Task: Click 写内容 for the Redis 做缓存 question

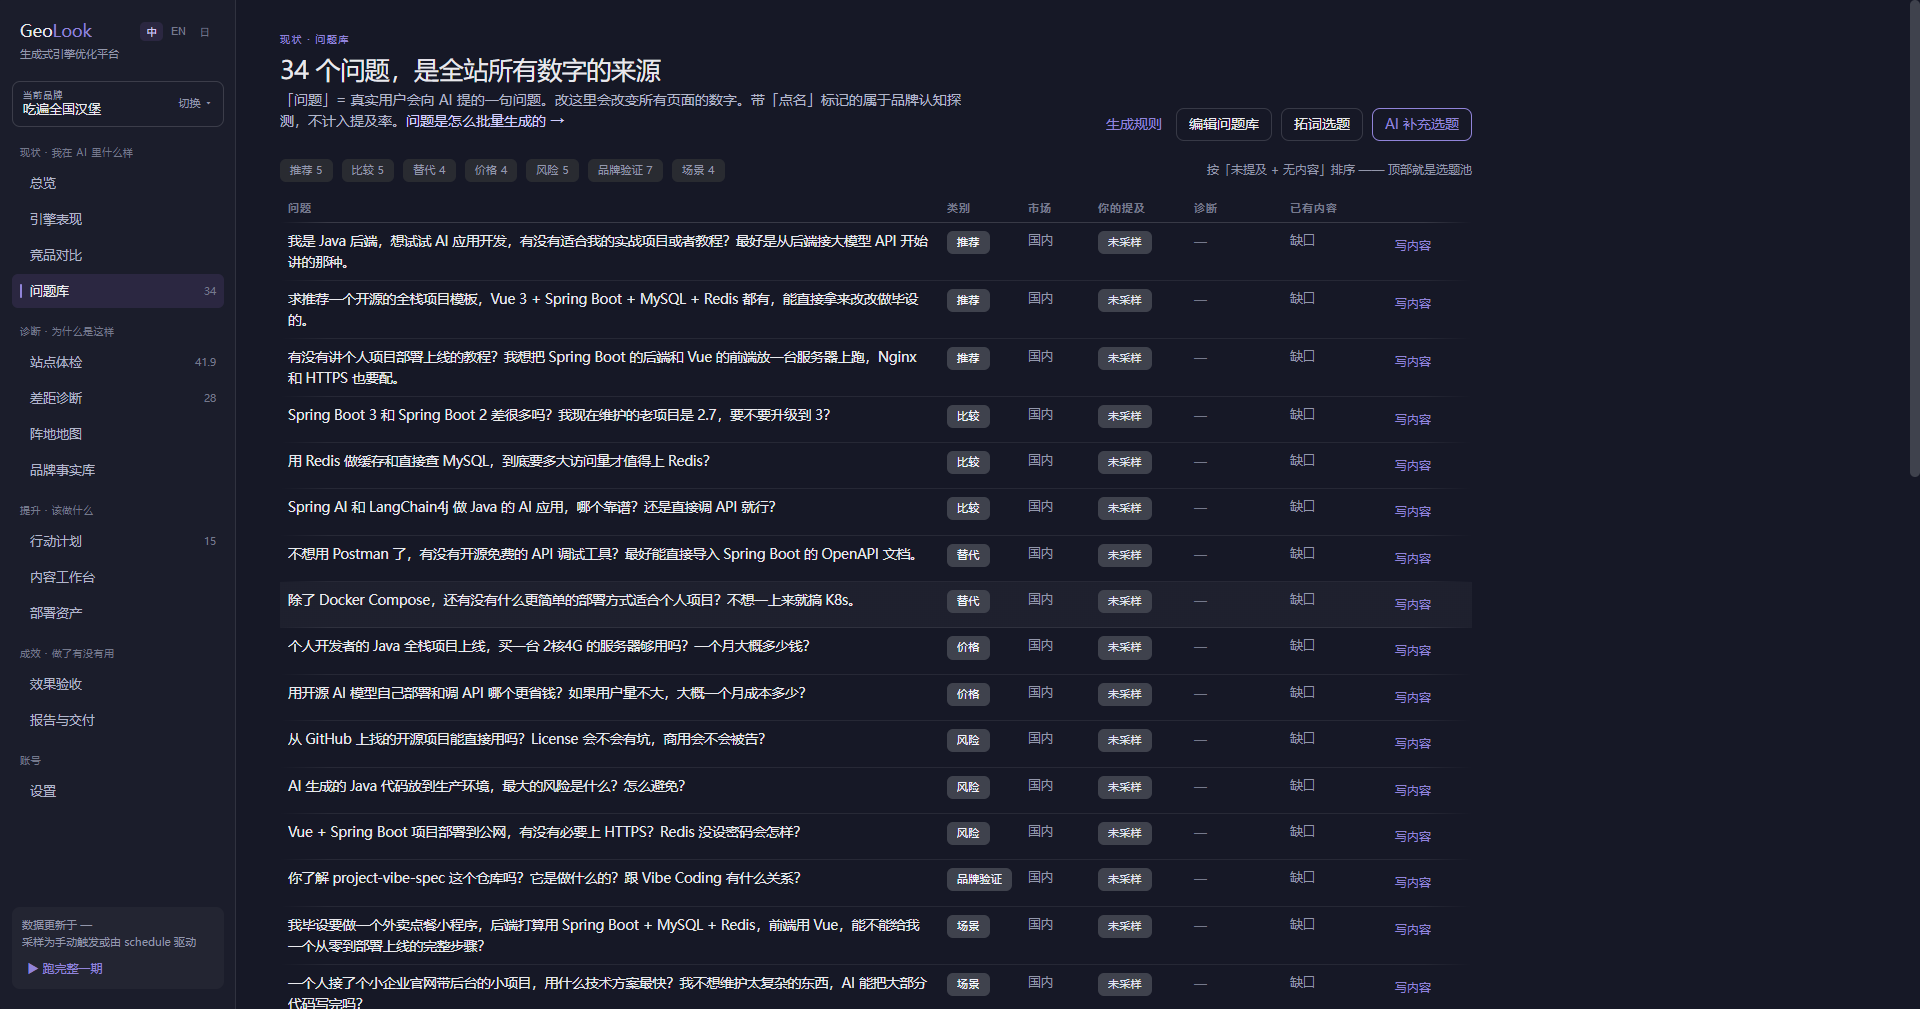Action: [x=1412, y=465]
